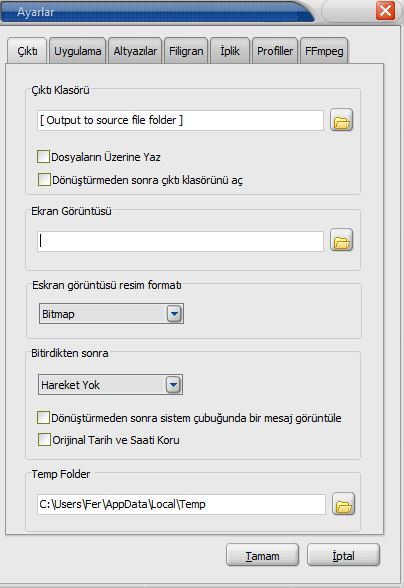Open the Bitmap image format dropdown

click(x=174, y=314)
